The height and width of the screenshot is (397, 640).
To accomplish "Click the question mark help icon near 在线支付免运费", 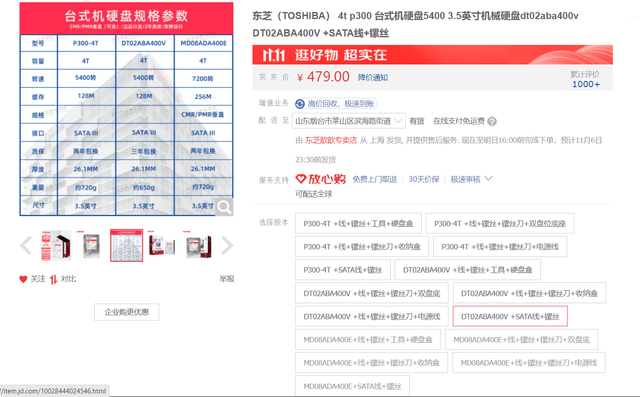I will click(492, 121).
